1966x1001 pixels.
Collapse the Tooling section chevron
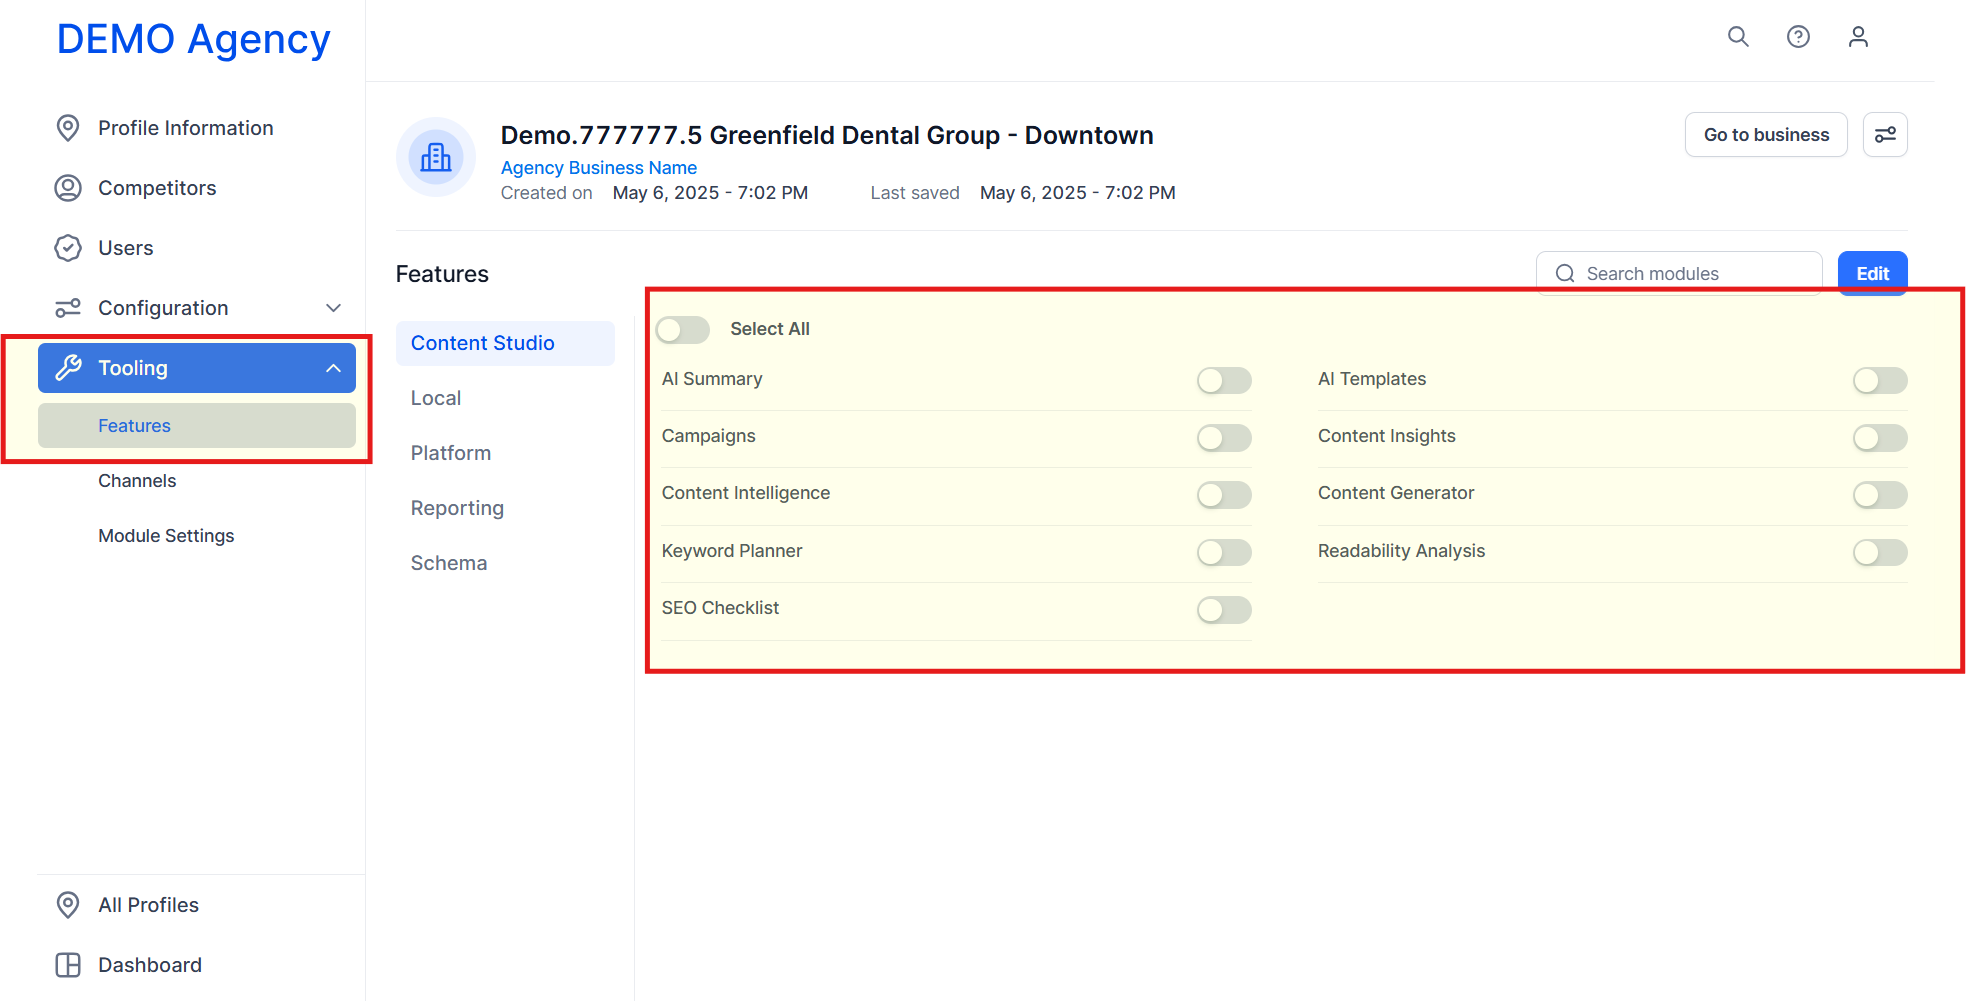click(x=334, y=368)
